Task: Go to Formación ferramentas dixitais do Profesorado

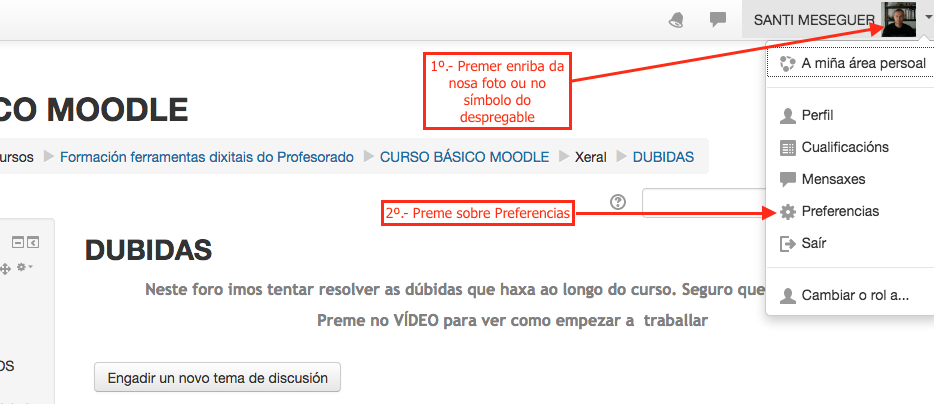Action: pyautogui.click(x=207, y=157)
